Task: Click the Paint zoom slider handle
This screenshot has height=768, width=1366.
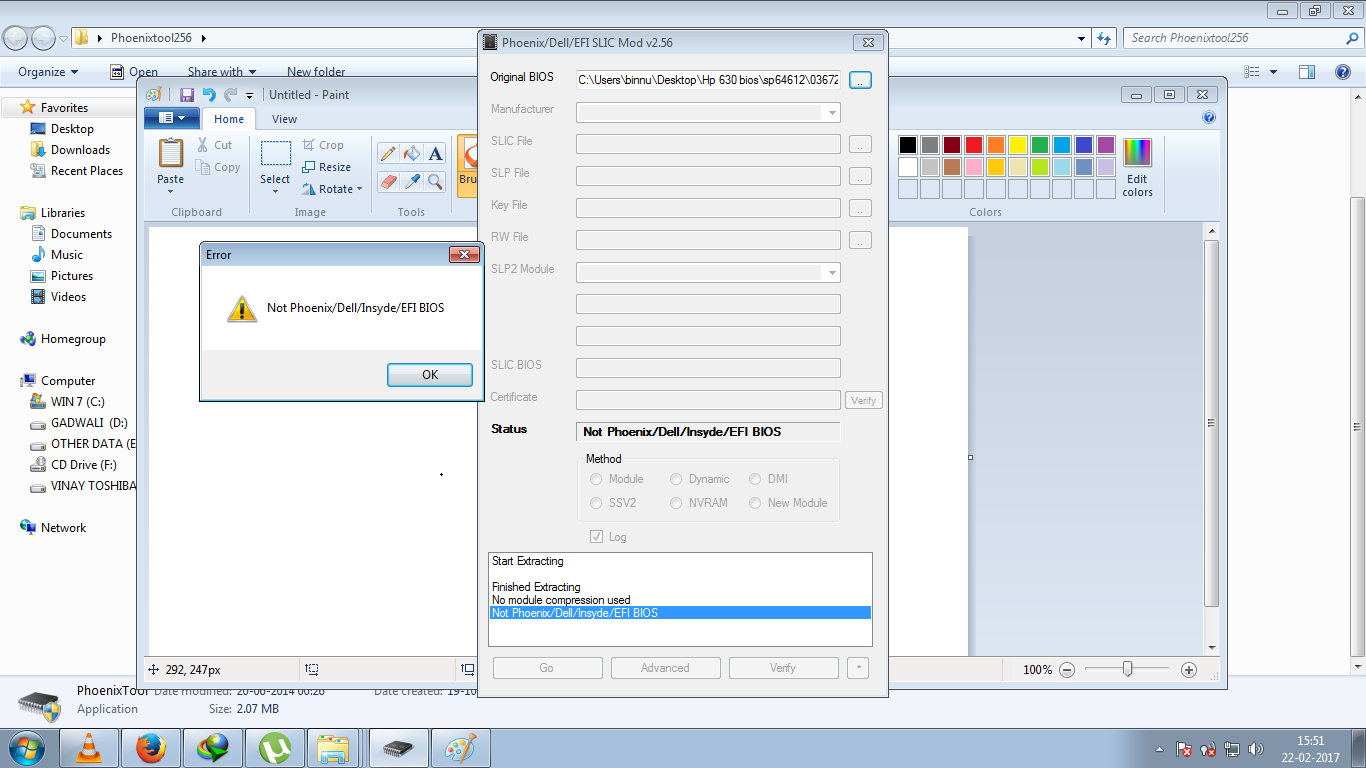Action: coord(1128,669)
